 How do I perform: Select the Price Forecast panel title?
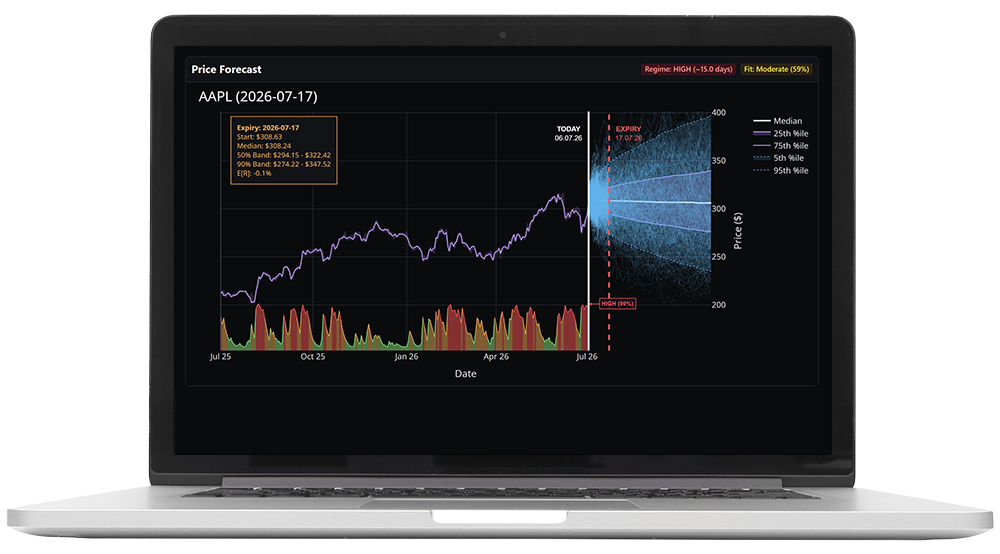(x=226, y=69)
